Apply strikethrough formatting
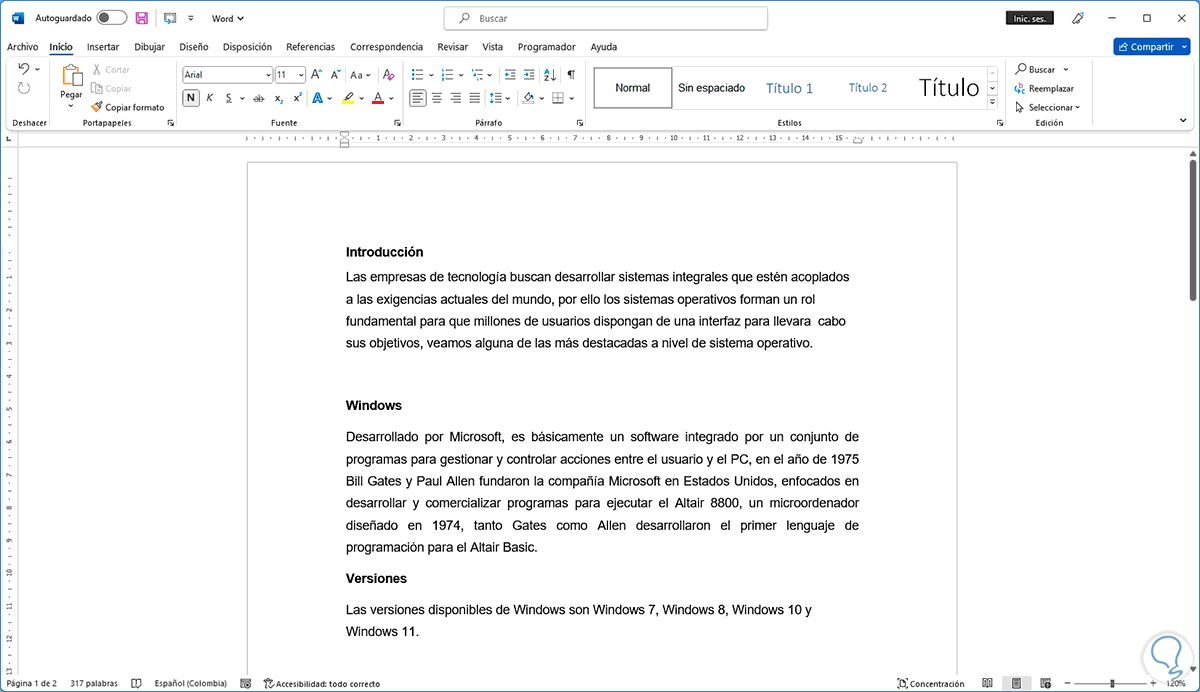 [258, 98]
